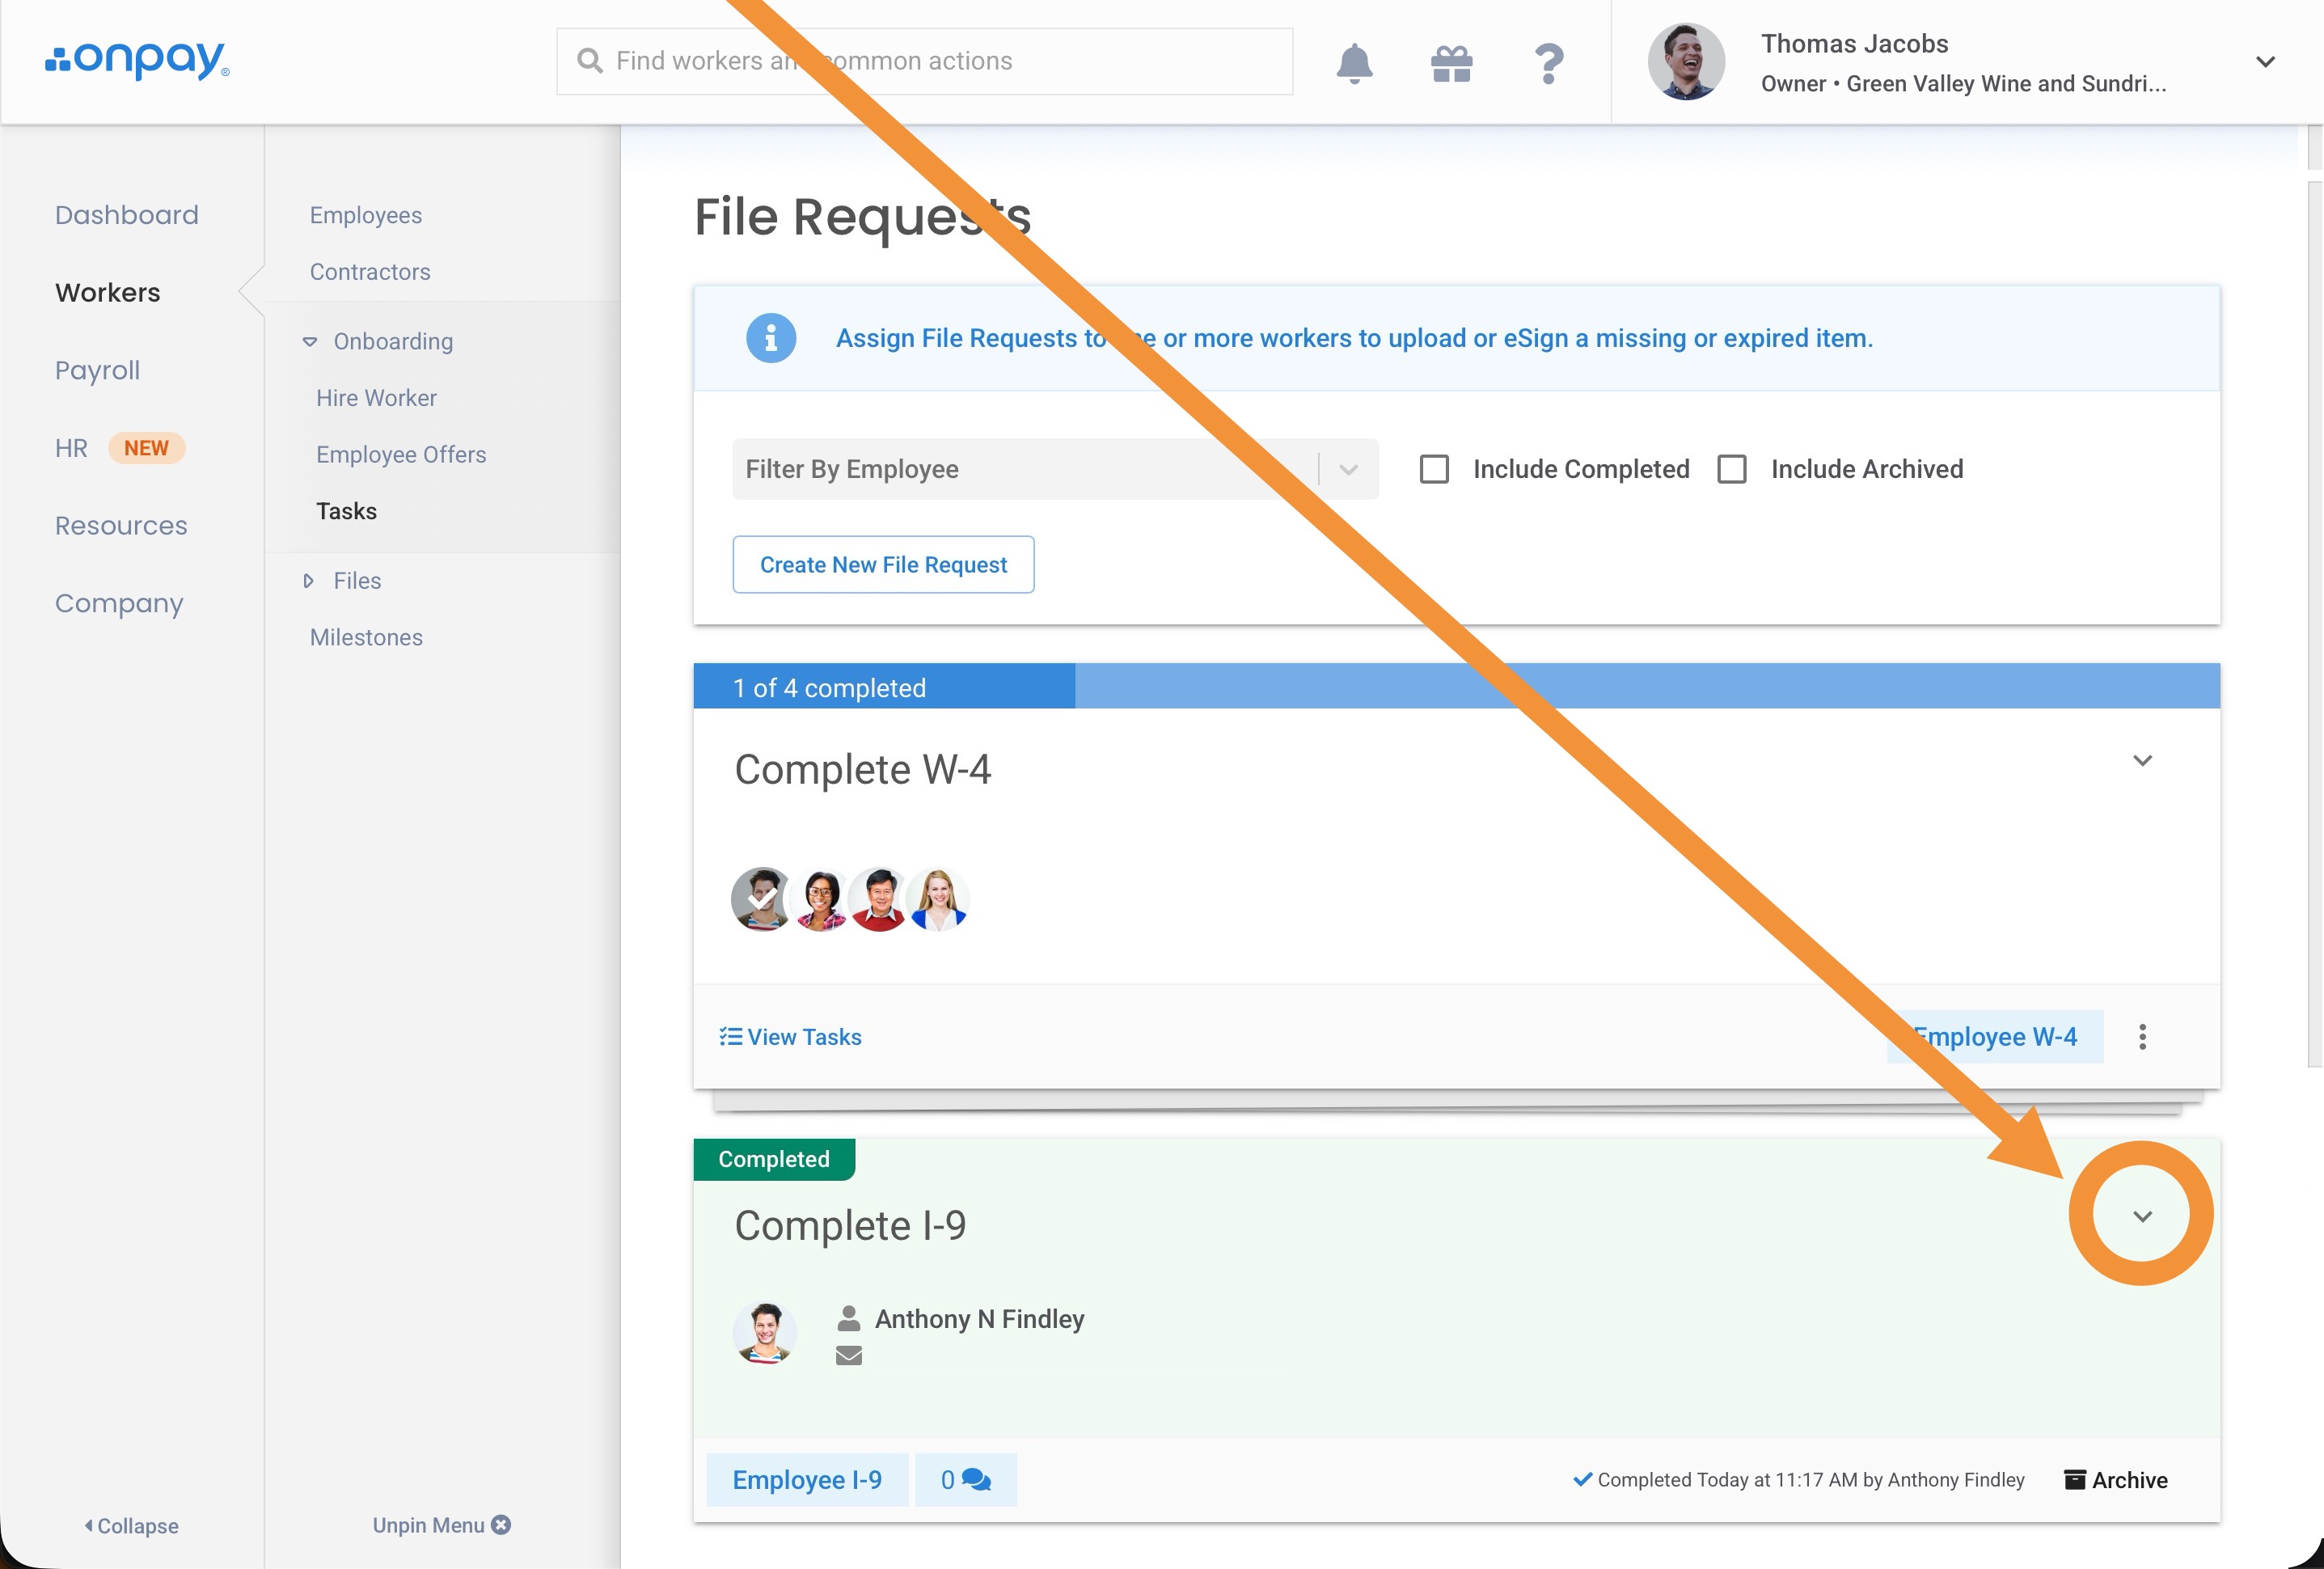Expand the Complete I-9 card chevron

coord(2142,1216)
